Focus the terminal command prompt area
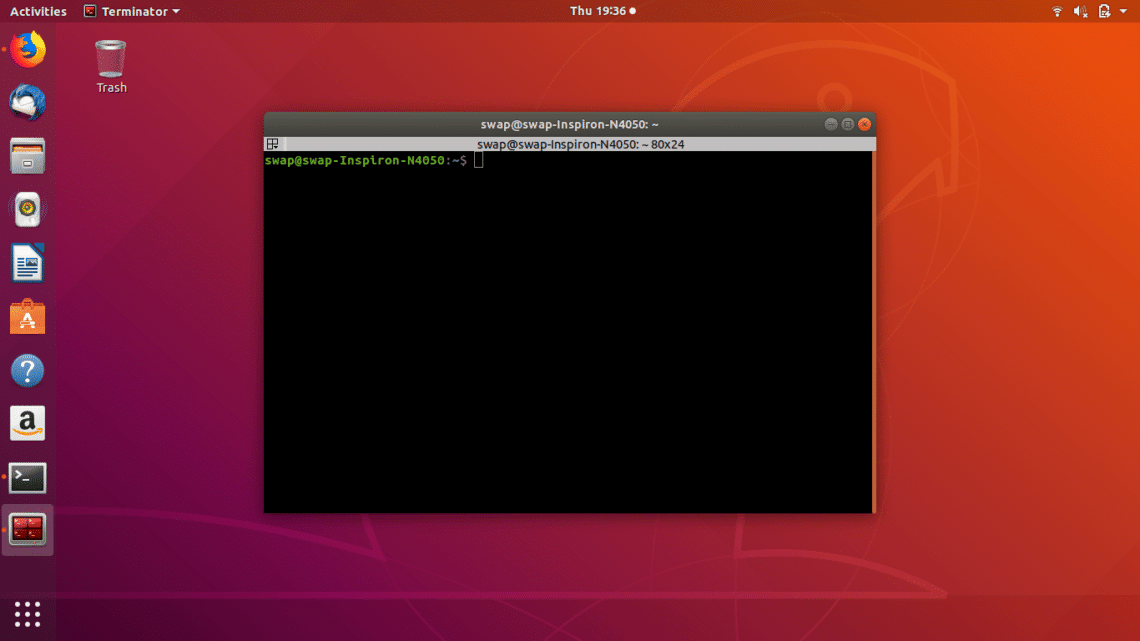This screenshot has height=641, width=1140. coord(568,330)
